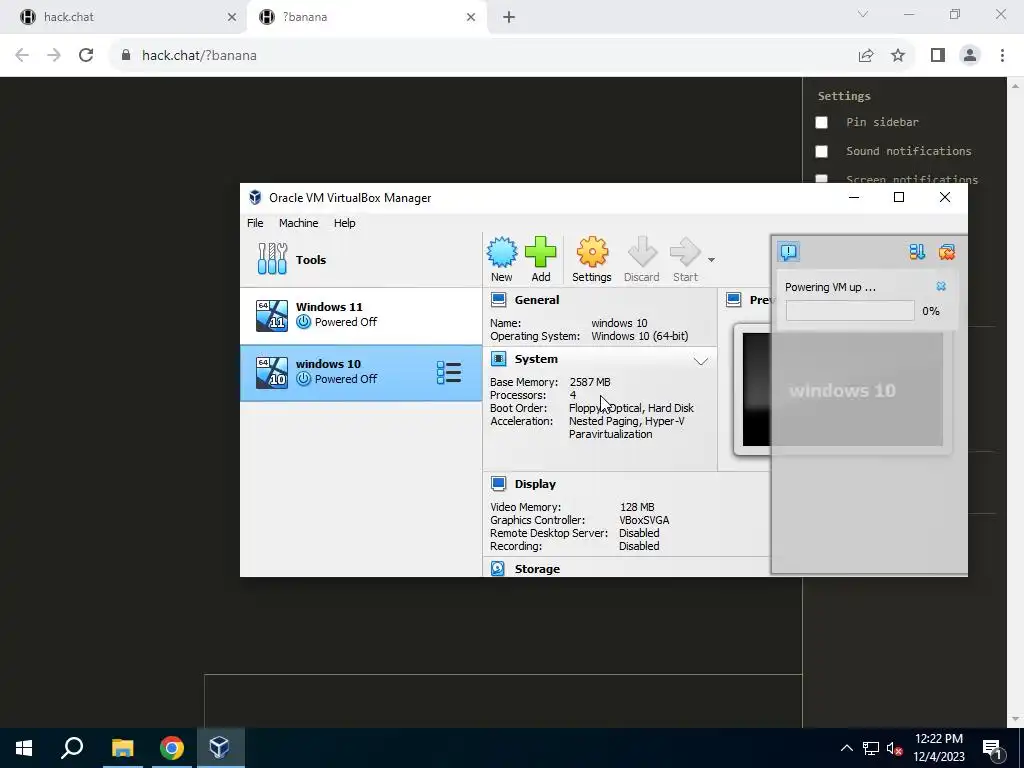Click the muted volume tray icon
Screen dimensions: 1024x768
(894, 748)
